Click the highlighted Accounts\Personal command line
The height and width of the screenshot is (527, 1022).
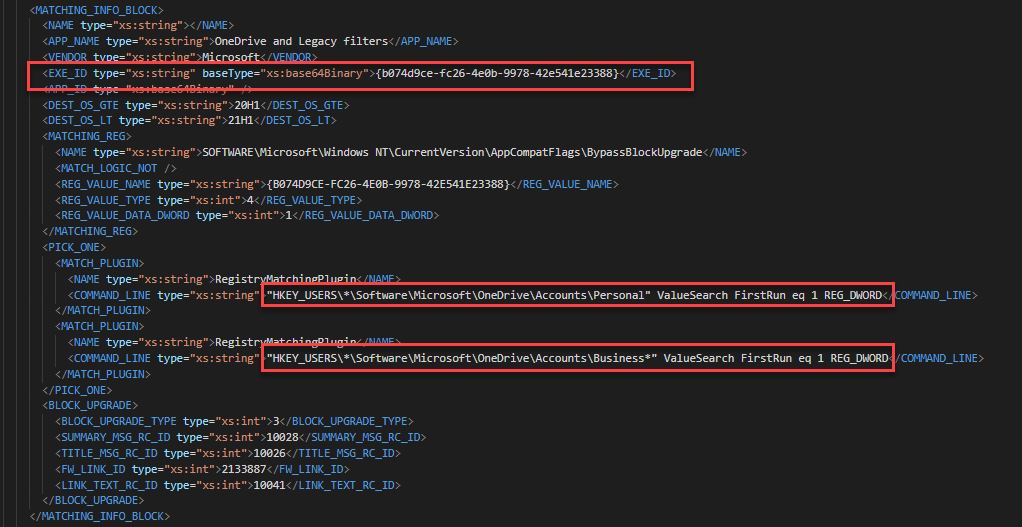tap(576, 294)
